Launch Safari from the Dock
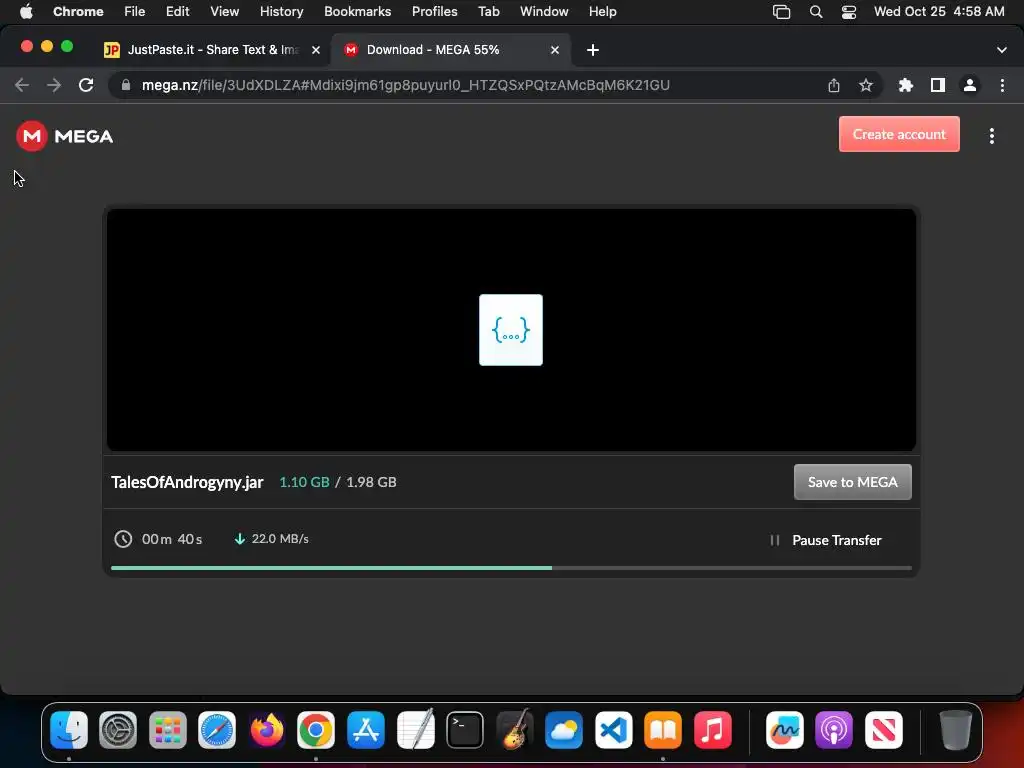1024x768 pixels. [217, 729]
